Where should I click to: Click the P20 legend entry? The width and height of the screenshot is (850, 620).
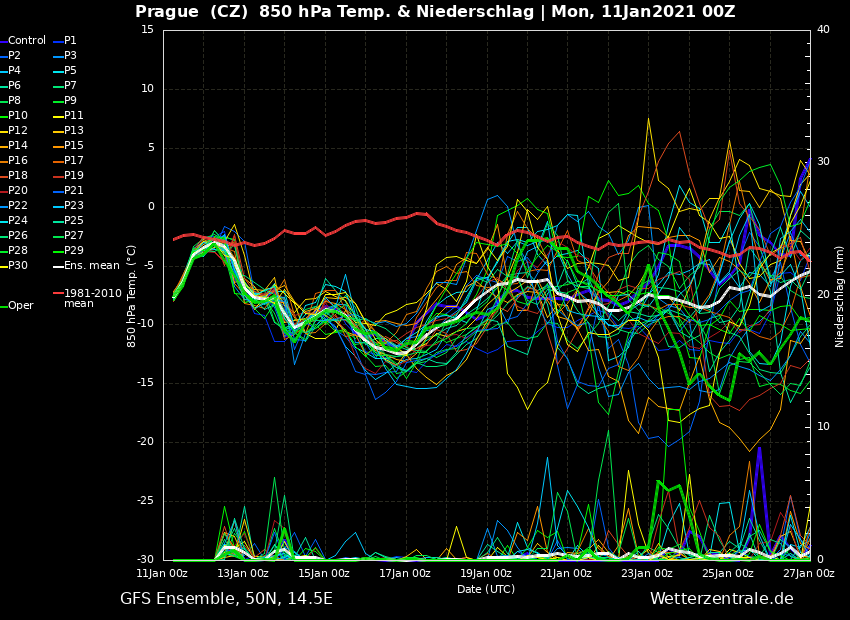pos(18,191)
